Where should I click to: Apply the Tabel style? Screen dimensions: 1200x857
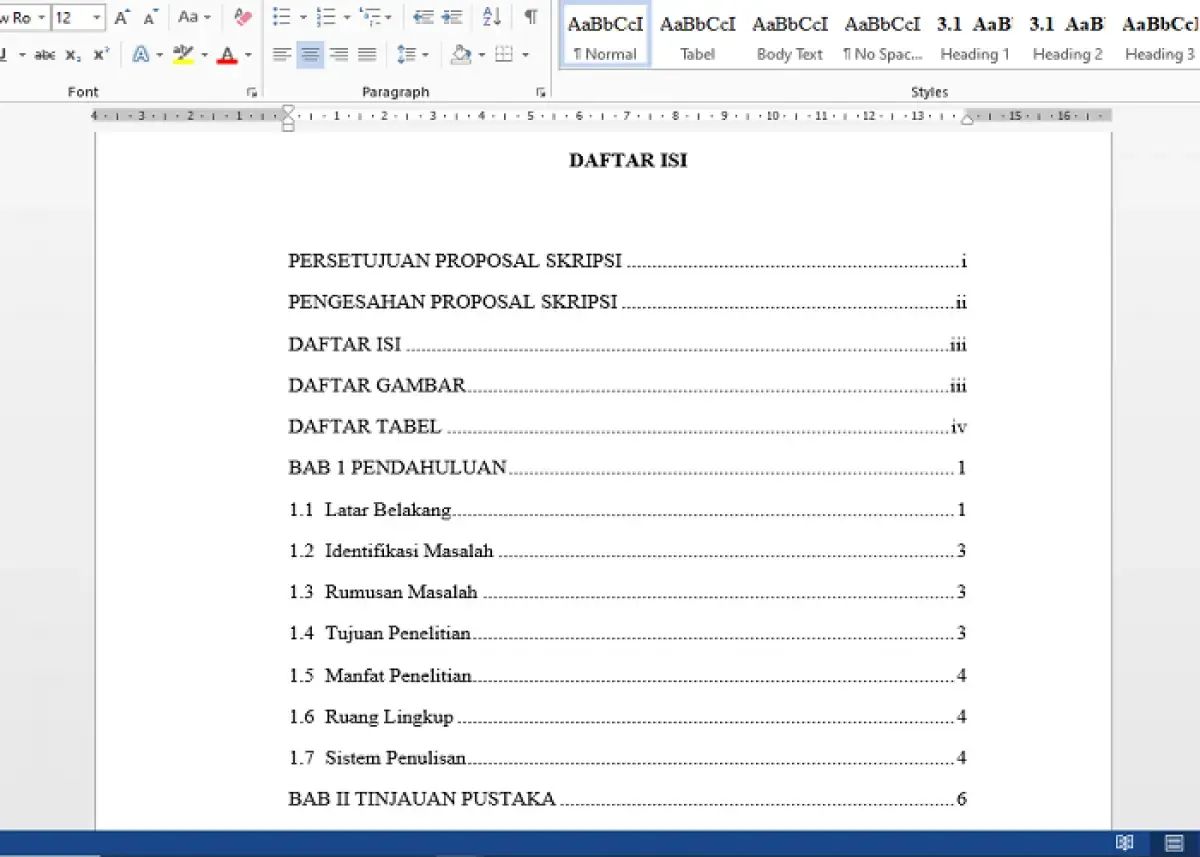pyautogui.click(x=697, y=36)
